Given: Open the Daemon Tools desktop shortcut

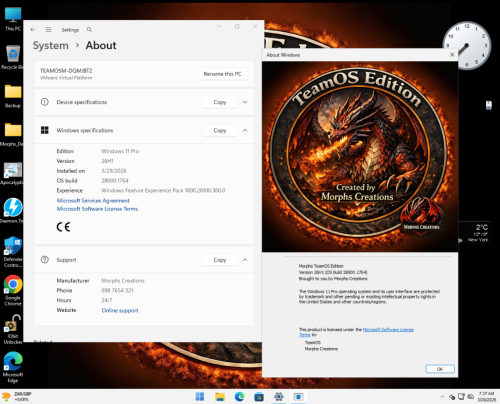Looking at the screenshot, I should (13, 210).
